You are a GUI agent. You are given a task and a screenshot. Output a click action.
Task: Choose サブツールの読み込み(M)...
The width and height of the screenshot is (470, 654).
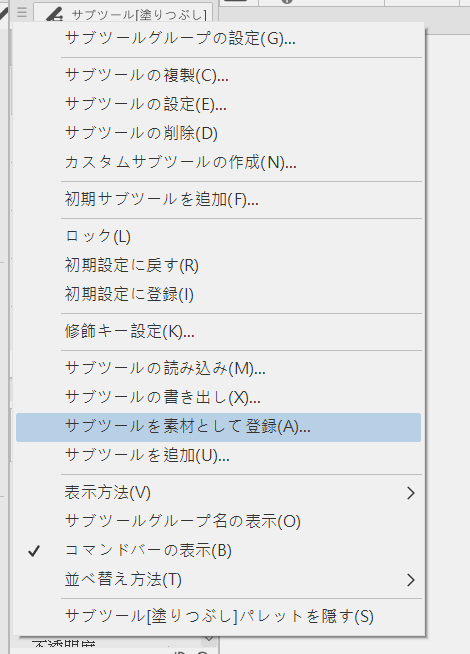click(219, 368)
